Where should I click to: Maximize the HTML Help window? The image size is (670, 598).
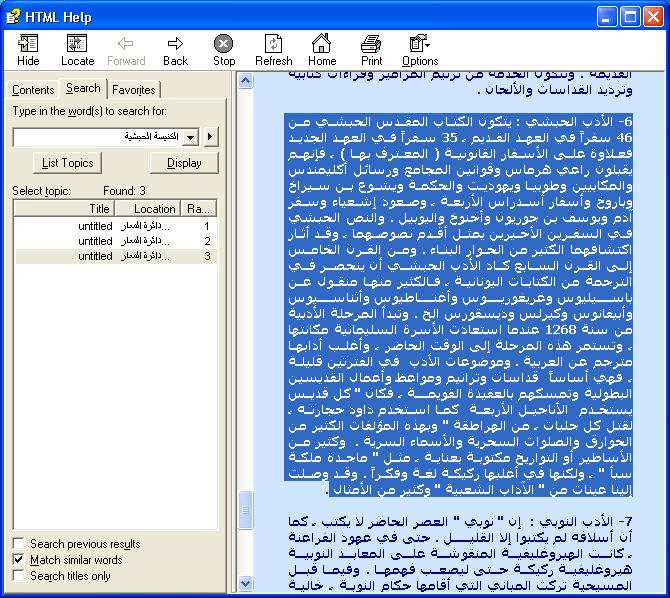(x=630, y=17)
